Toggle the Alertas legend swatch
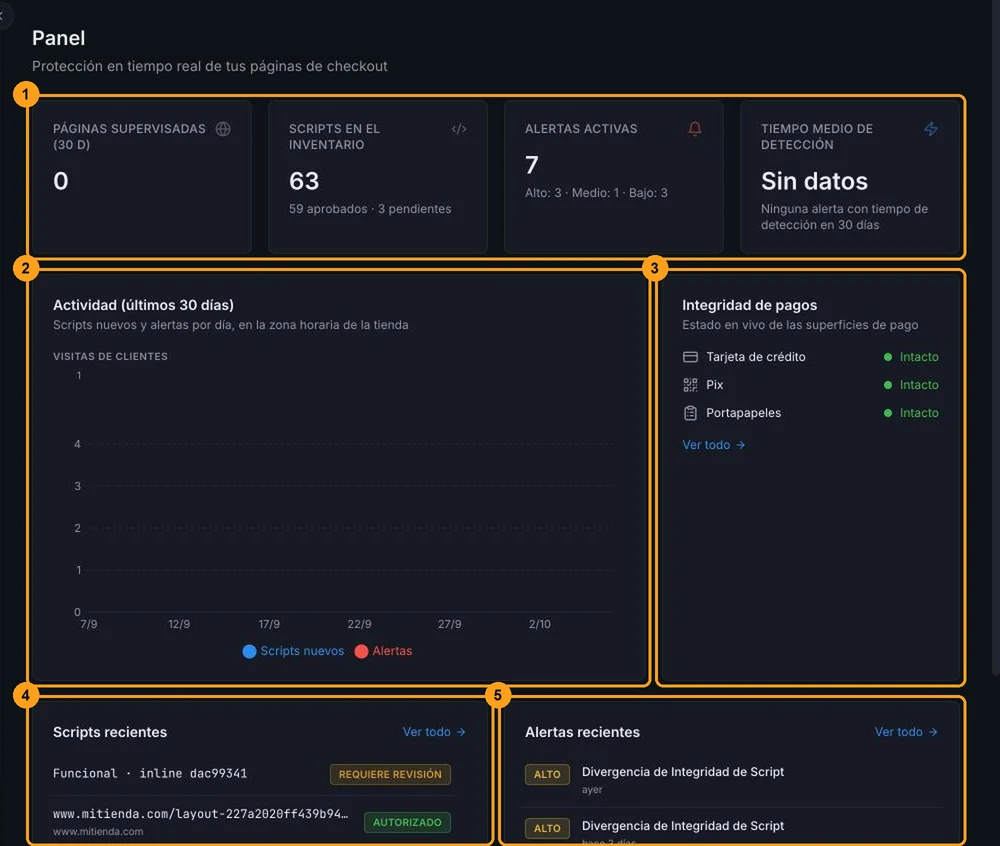Image resolution: width=1000 pixels, height=846 pixels. [361, 651]
